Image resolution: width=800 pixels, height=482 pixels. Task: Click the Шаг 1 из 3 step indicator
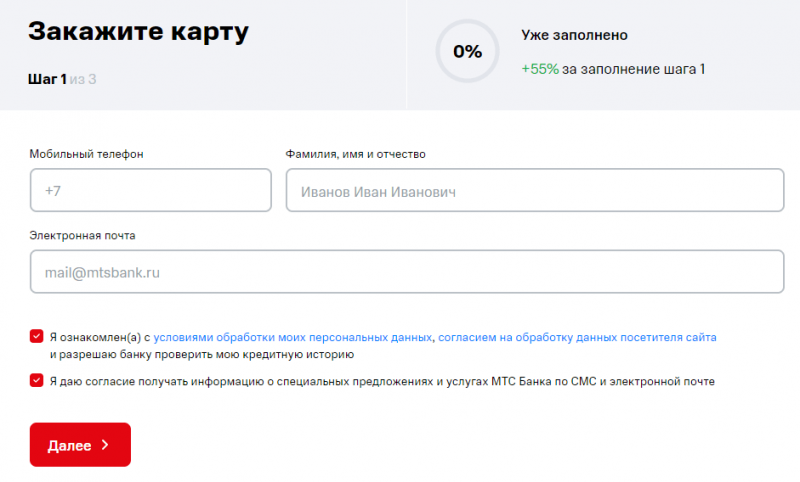62,78
